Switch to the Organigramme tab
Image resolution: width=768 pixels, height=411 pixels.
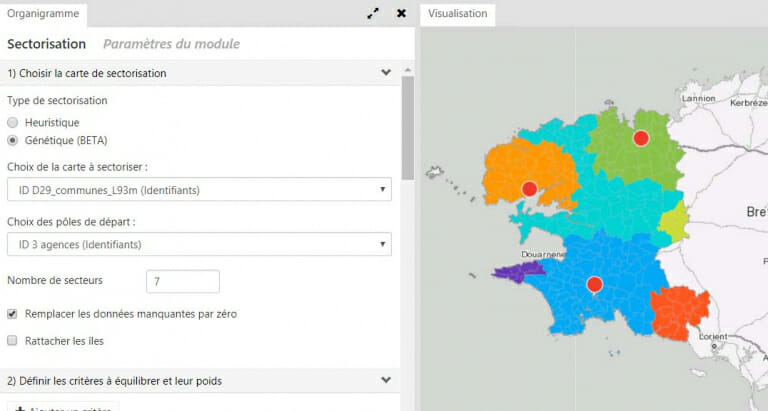click(x=43, y=14)
